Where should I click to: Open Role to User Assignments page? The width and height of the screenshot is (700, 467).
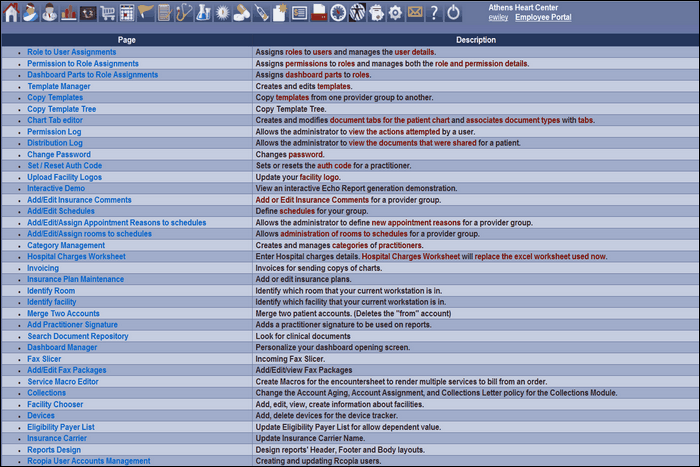[x=71, y=52]
